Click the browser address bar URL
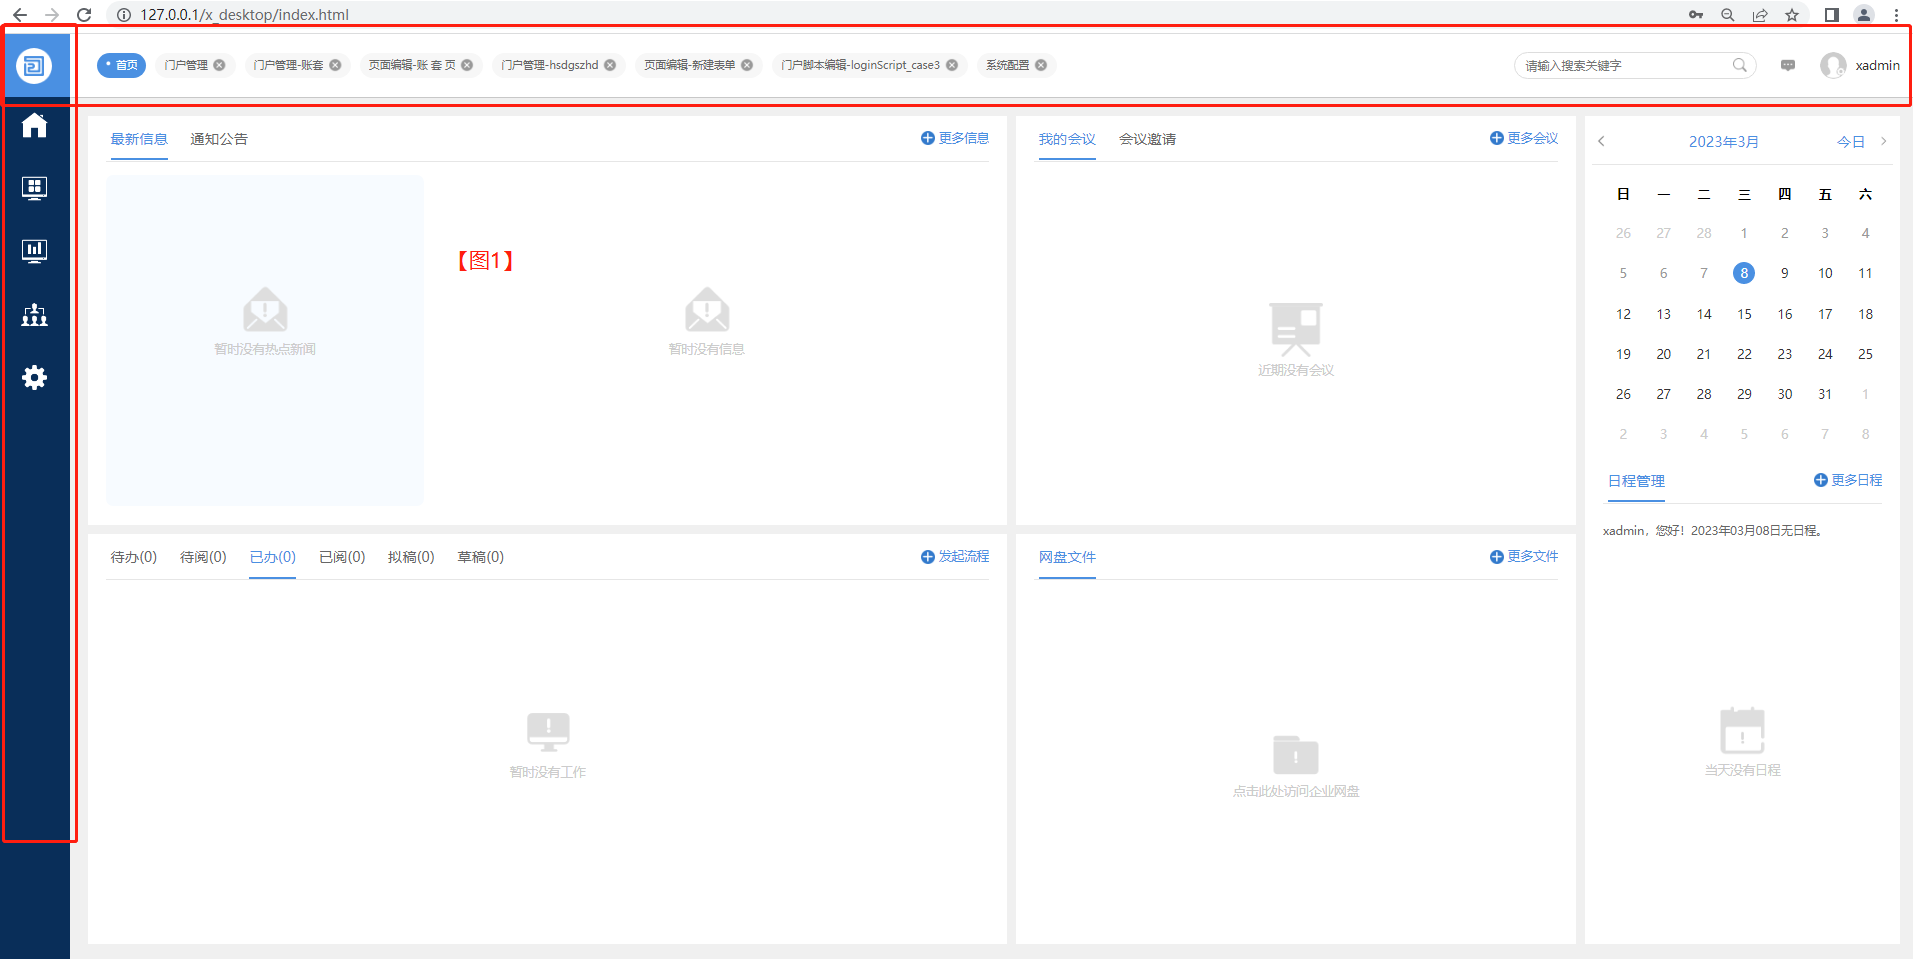The width and height of the screenshot is (1913, 959). [x=244, y=15]
